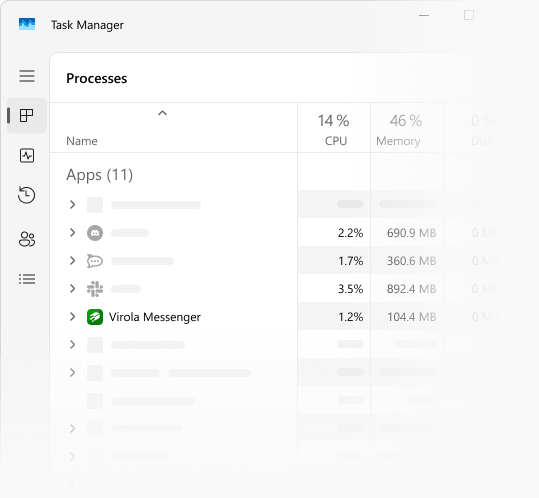
Task: Minimize the Task Manager window
Action: click(424, 15)
